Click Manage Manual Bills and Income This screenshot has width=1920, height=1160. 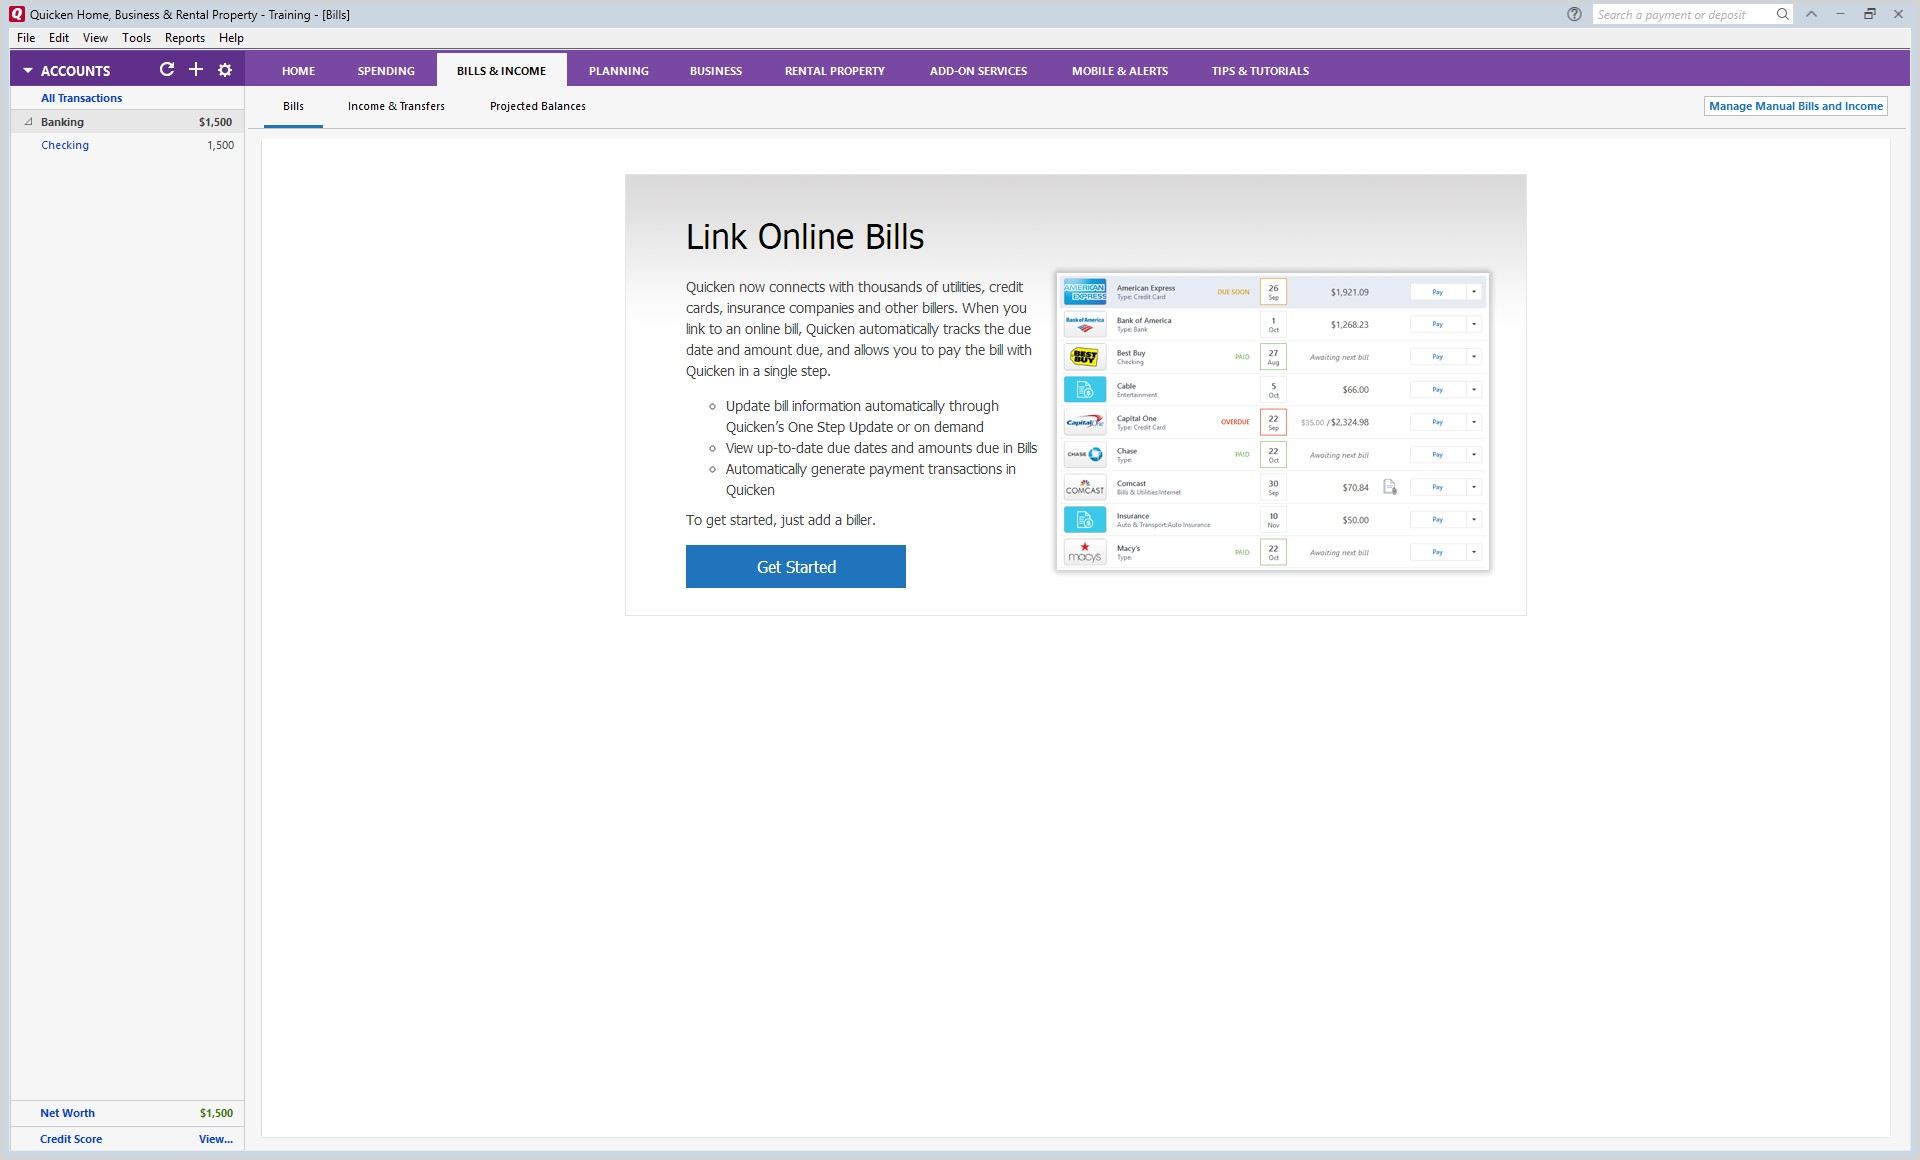point(1795,106)
